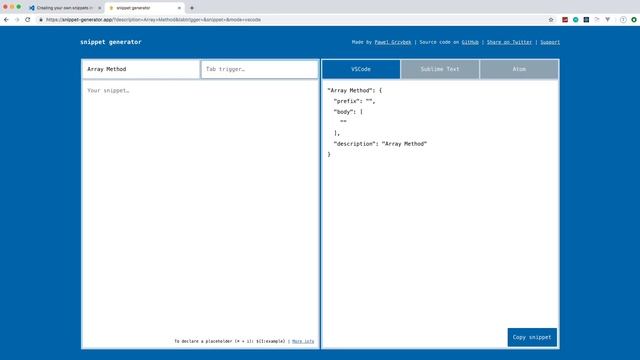The image size is (640, 360).
Task: Switch to Creating your own snippets tab
Action: [x=64, y=8]
